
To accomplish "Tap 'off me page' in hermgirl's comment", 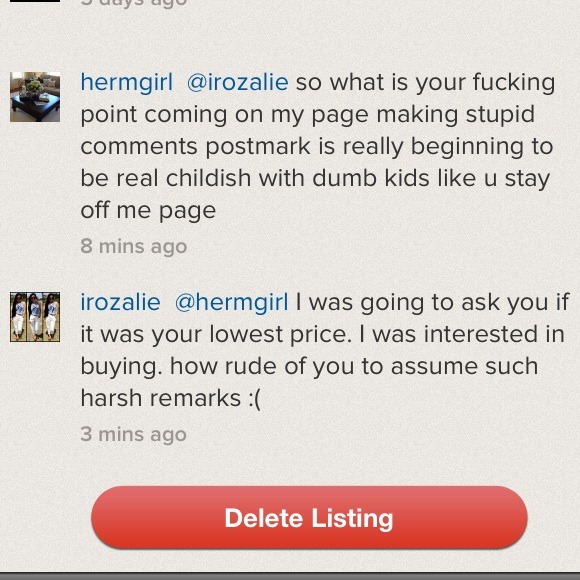I will click(148, 211).
